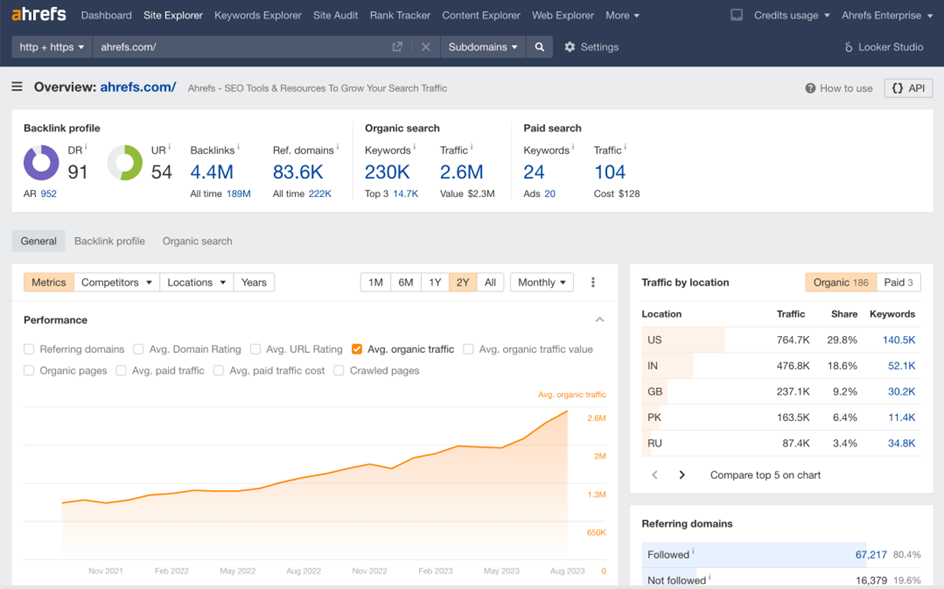Open Site Audit from top navigation
This screenshot has width=944, height=589.
click(x=335, y=15)
